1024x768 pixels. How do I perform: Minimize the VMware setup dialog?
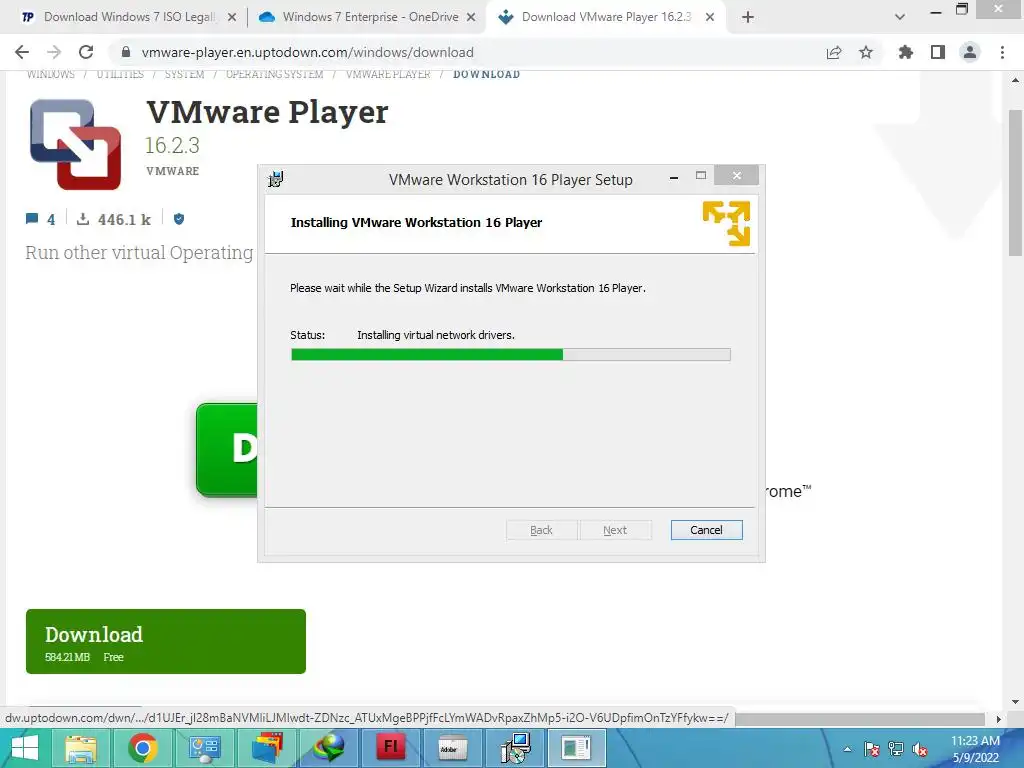pyautogui.click(x=673, y=177)
